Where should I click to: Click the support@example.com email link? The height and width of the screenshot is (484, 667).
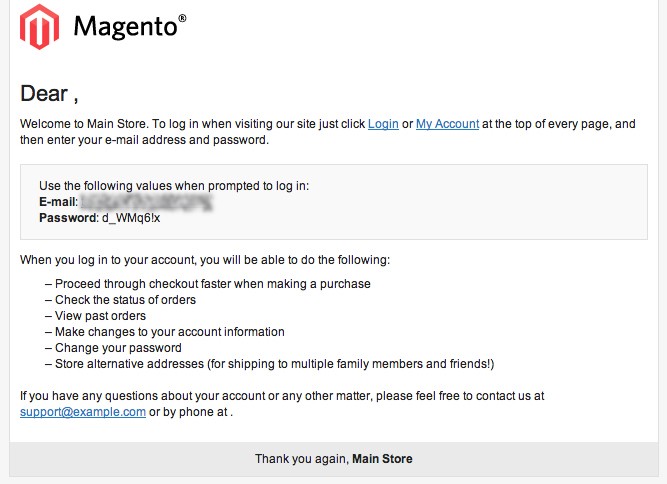[83, 412]
